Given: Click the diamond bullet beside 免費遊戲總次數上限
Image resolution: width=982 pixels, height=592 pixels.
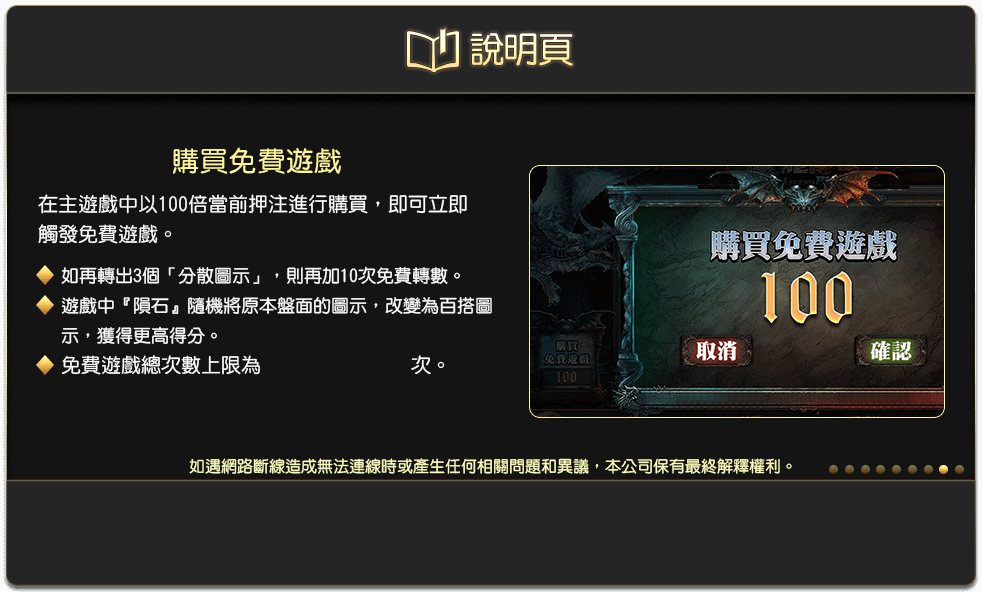Looking at the screenshot, I should point(45,365).
